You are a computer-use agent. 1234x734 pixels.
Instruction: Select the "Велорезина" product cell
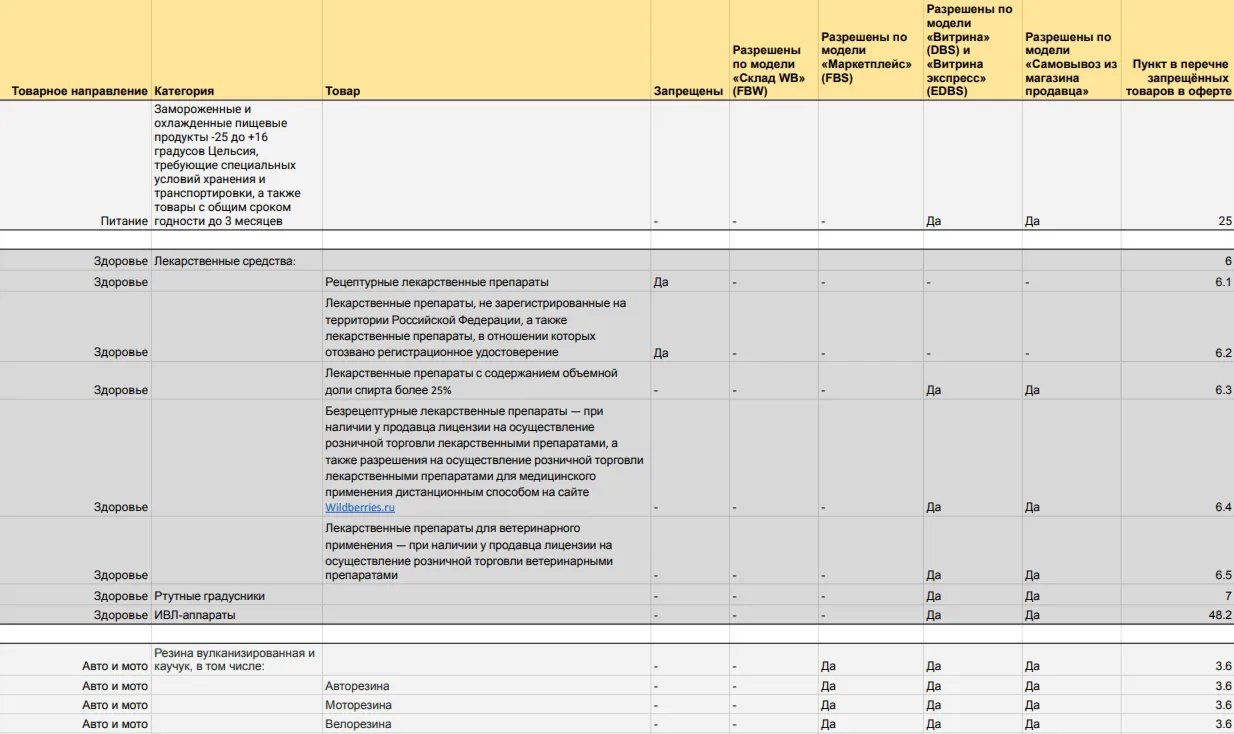coord(358,724)
